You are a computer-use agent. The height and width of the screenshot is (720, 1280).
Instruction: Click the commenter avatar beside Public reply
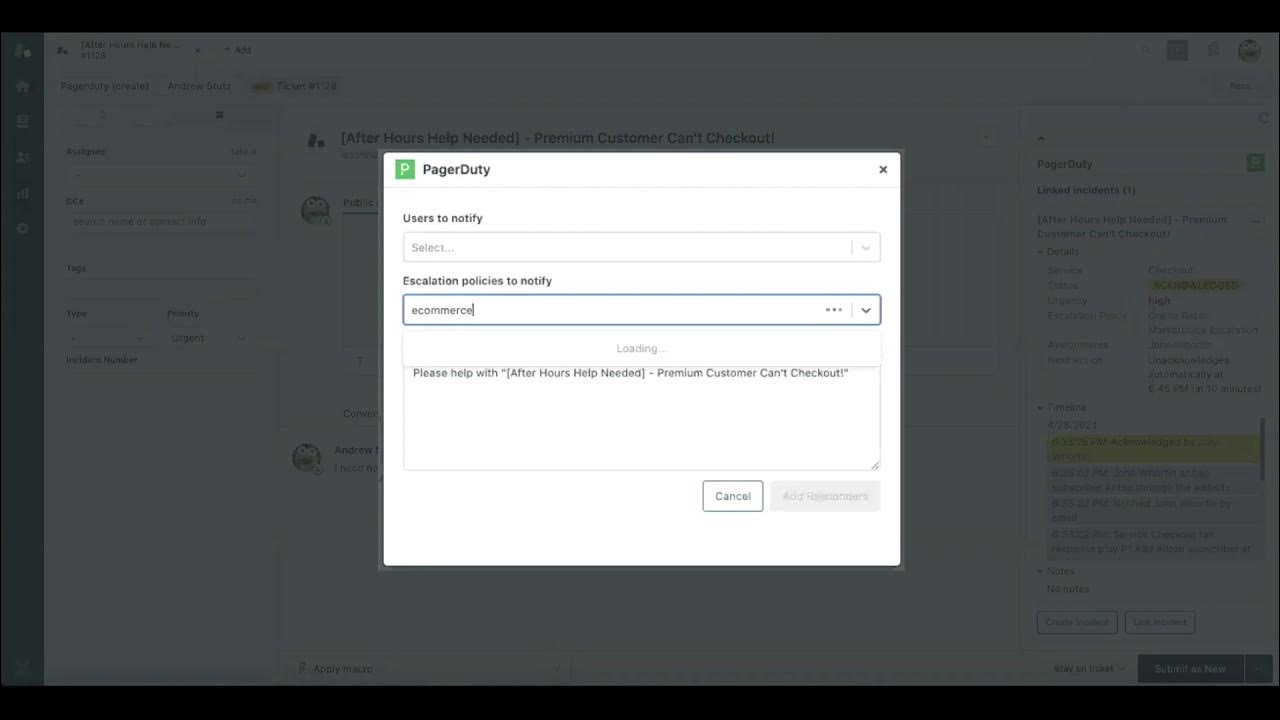(315, 209)
